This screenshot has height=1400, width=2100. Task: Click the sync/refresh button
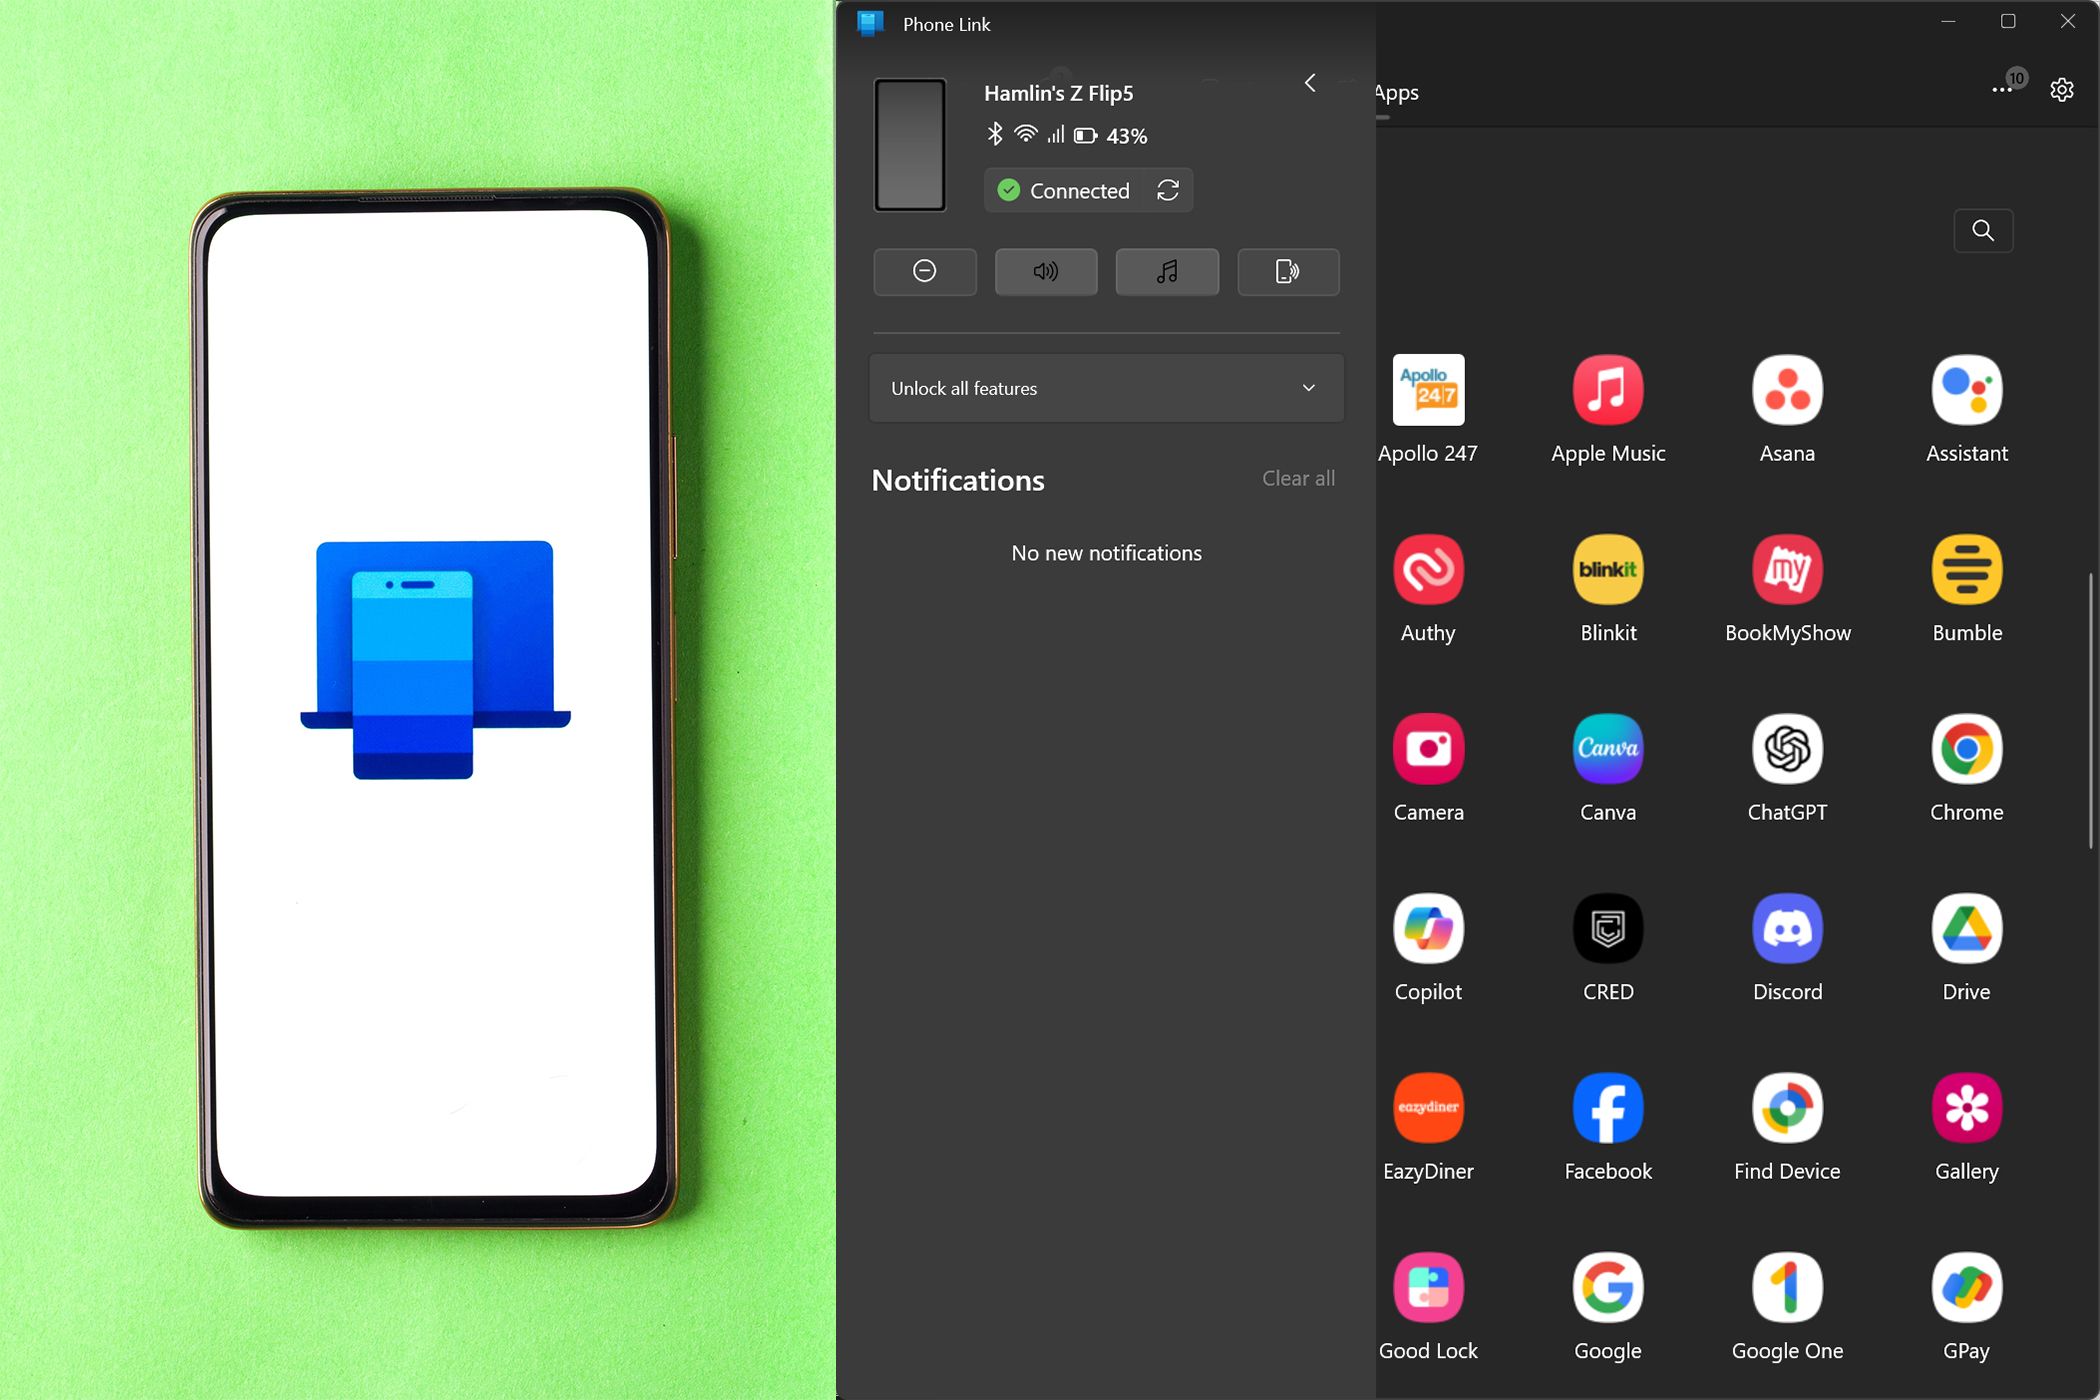click(x=1169, y=191)
